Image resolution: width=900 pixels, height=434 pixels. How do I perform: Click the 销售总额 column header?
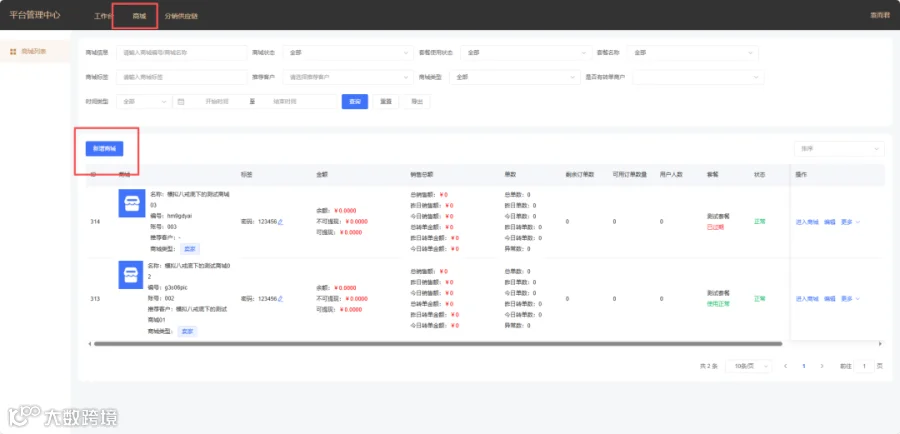click(422, 174)
